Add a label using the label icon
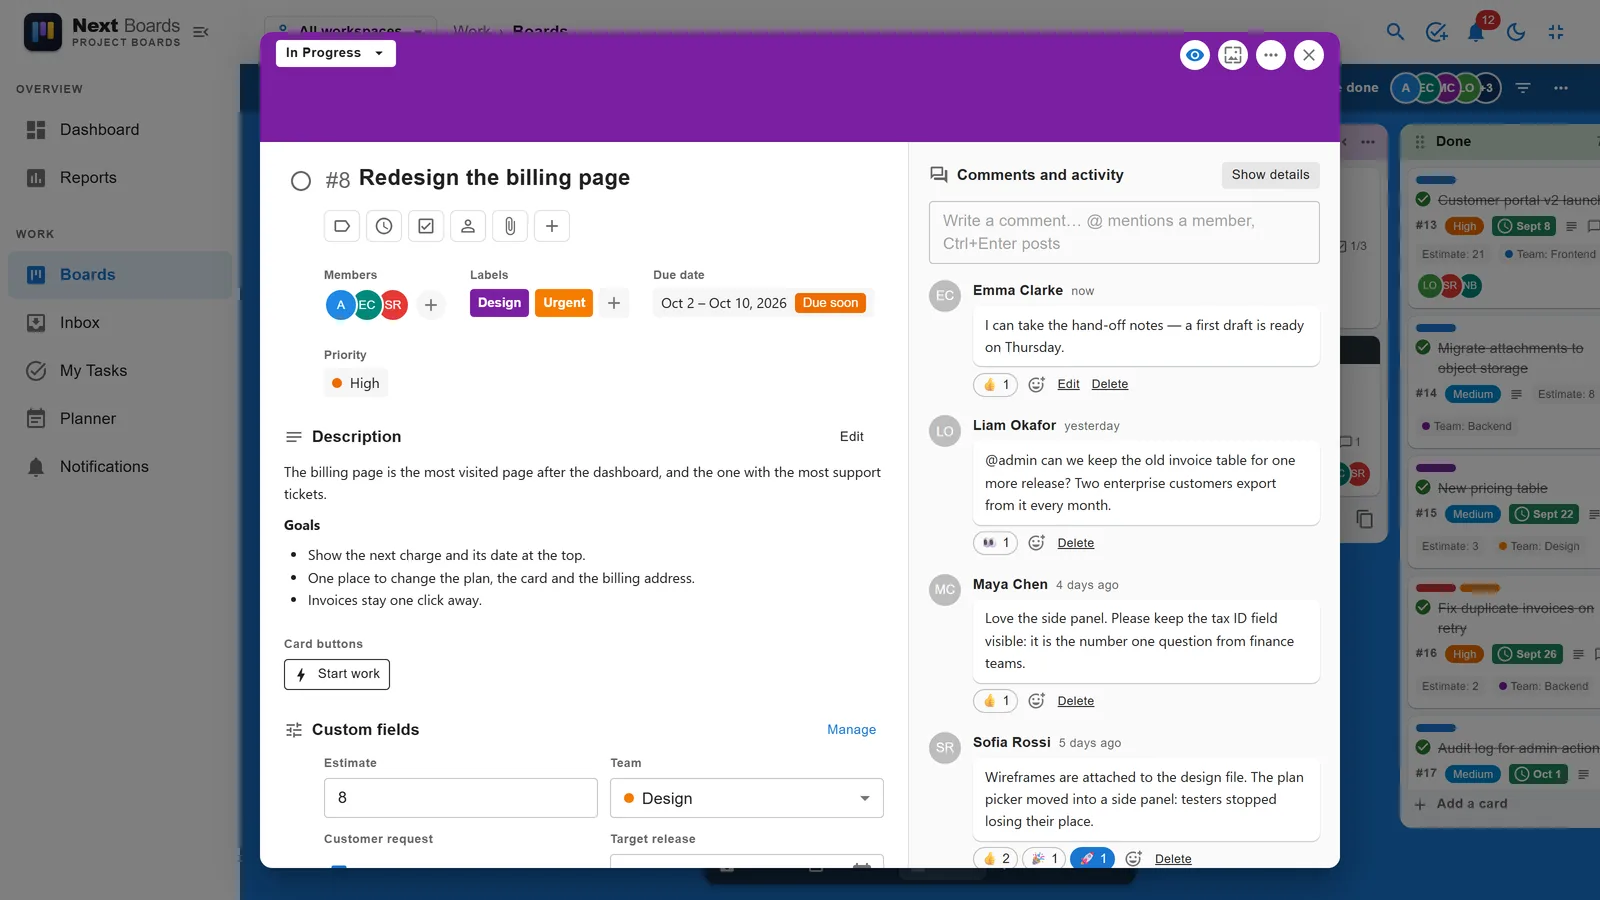 click(x=342, y=226)
